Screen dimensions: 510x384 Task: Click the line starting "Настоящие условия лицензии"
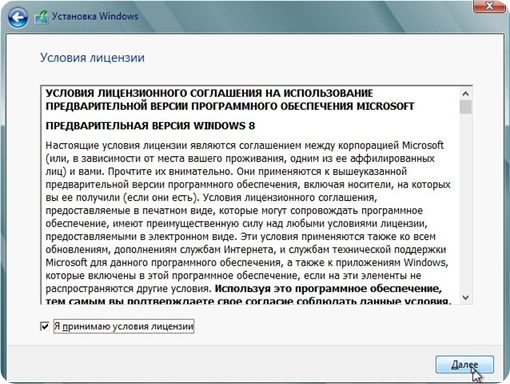[x=245, y=145]
